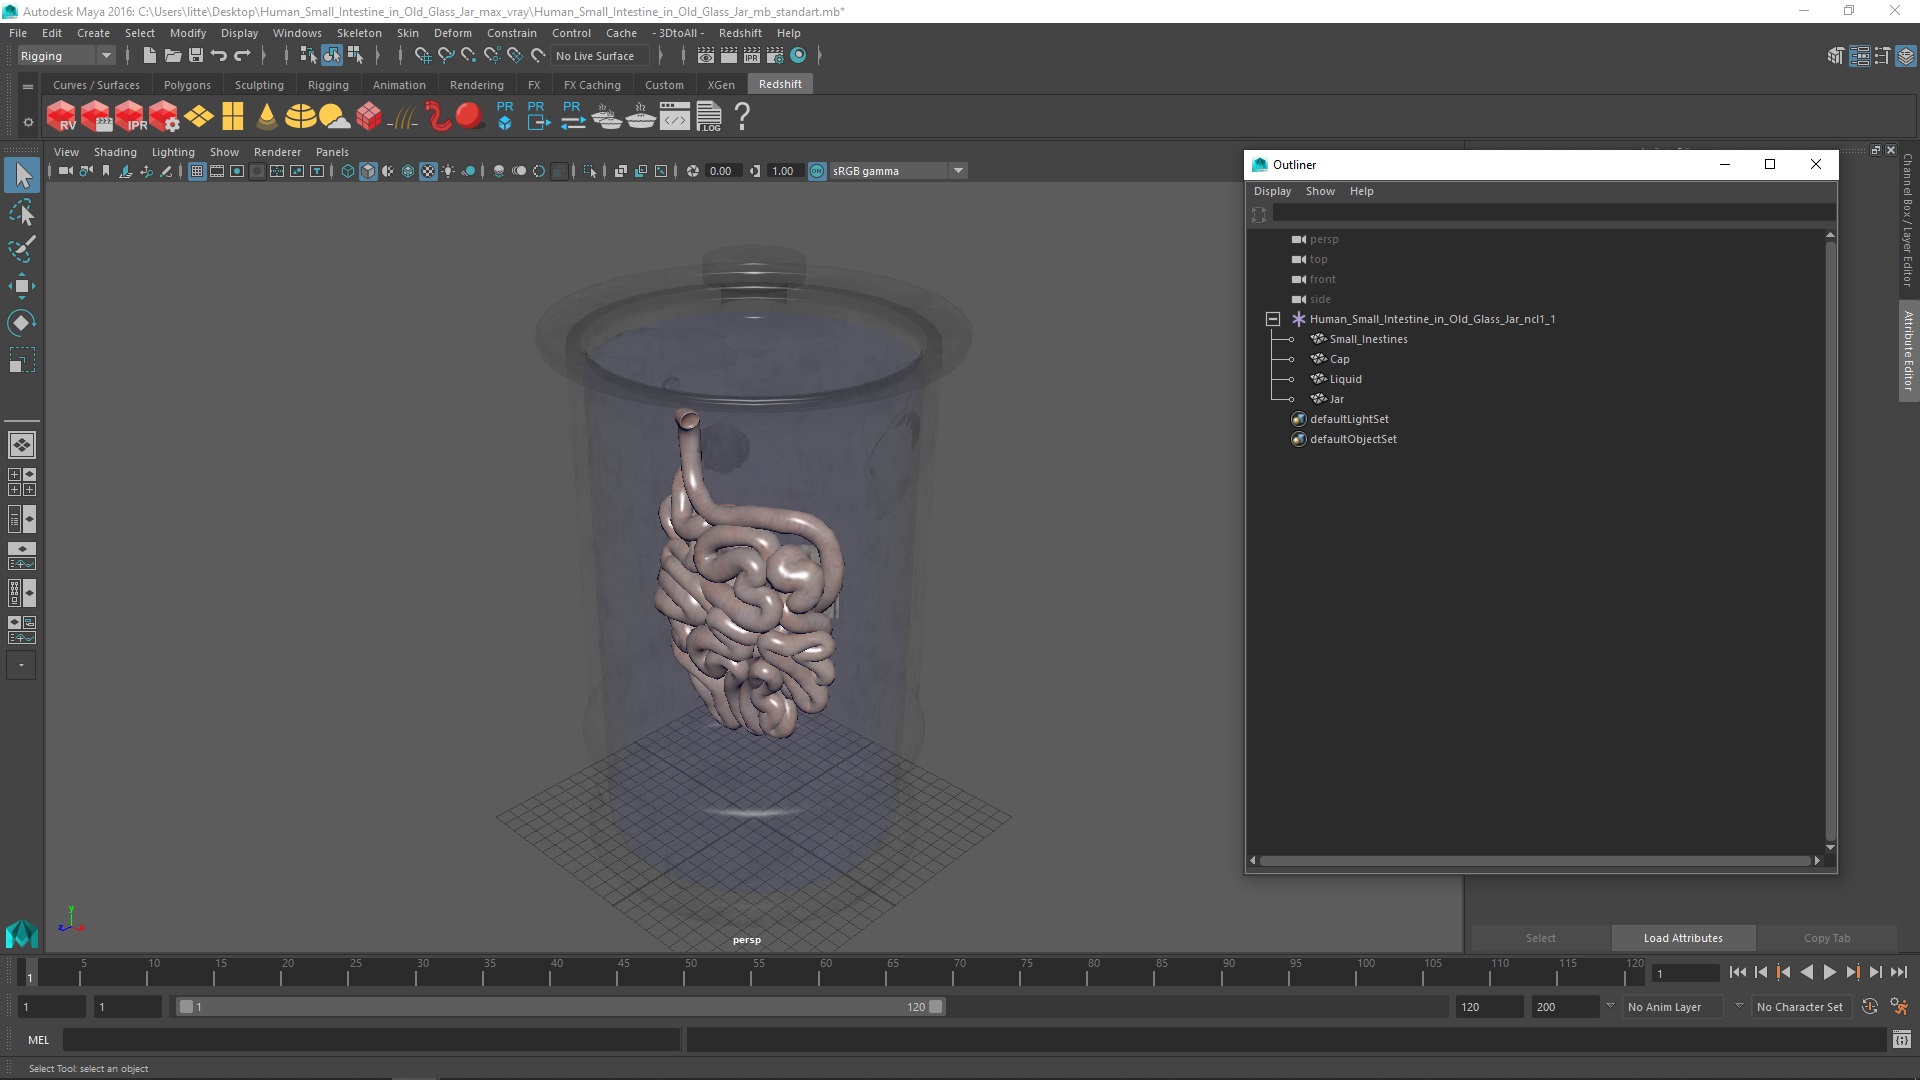Click frame 60 on the time slider
1920x1080 pixels.
[825, 971]
